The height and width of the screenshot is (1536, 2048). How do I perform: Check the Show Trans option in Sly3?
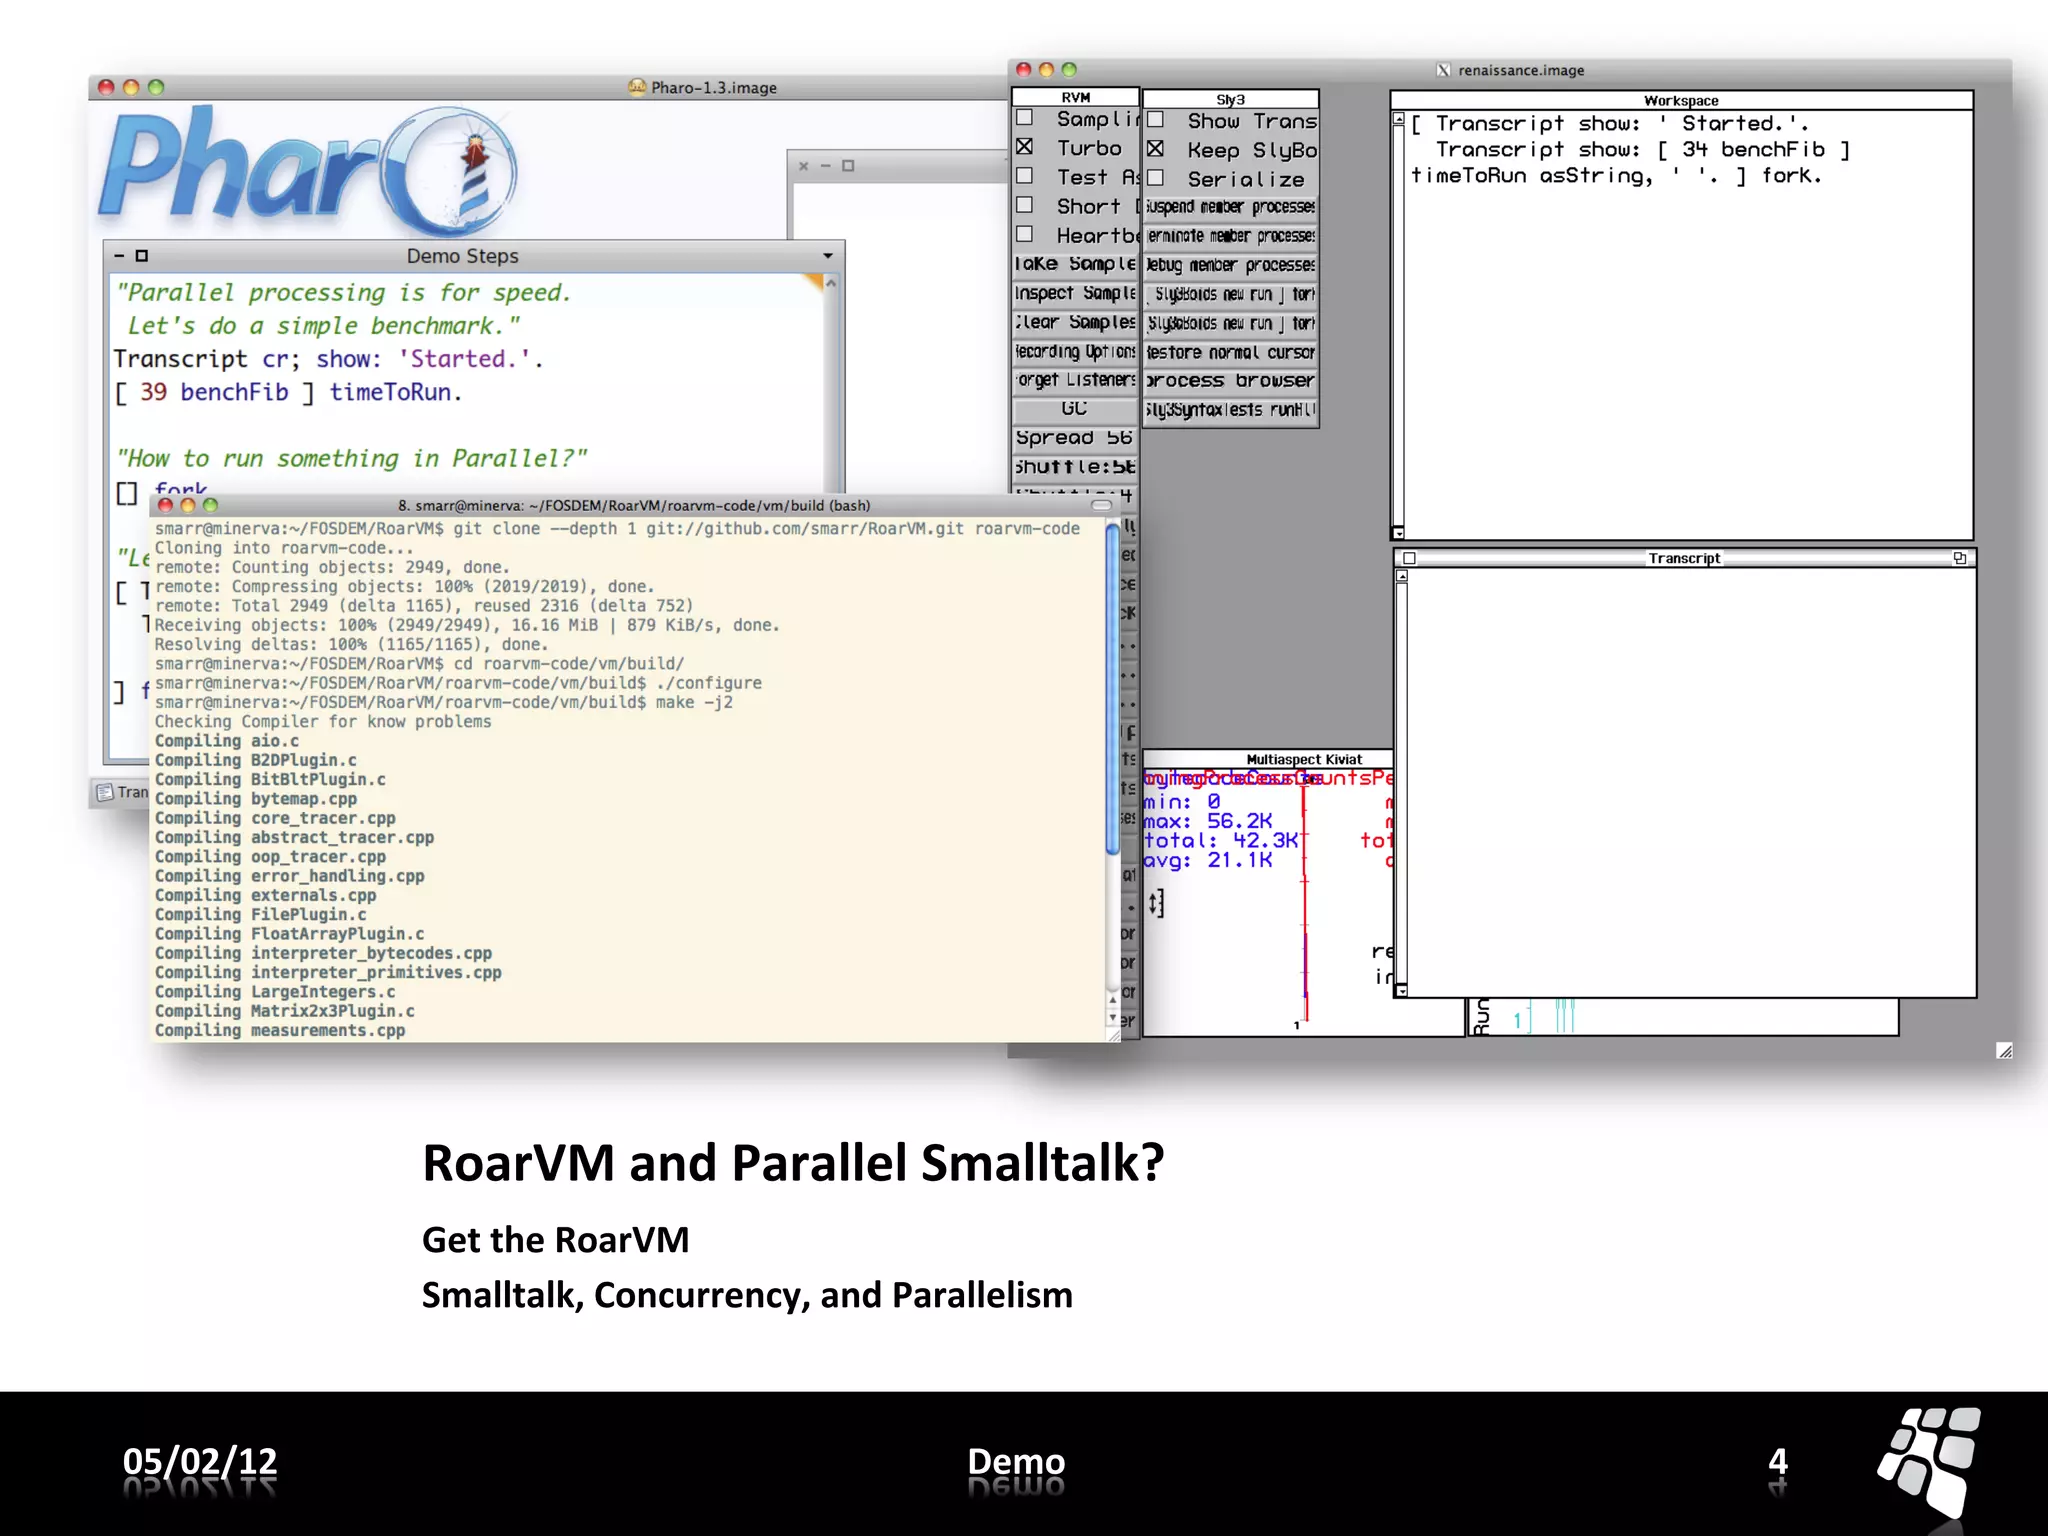click(1155, 120)
